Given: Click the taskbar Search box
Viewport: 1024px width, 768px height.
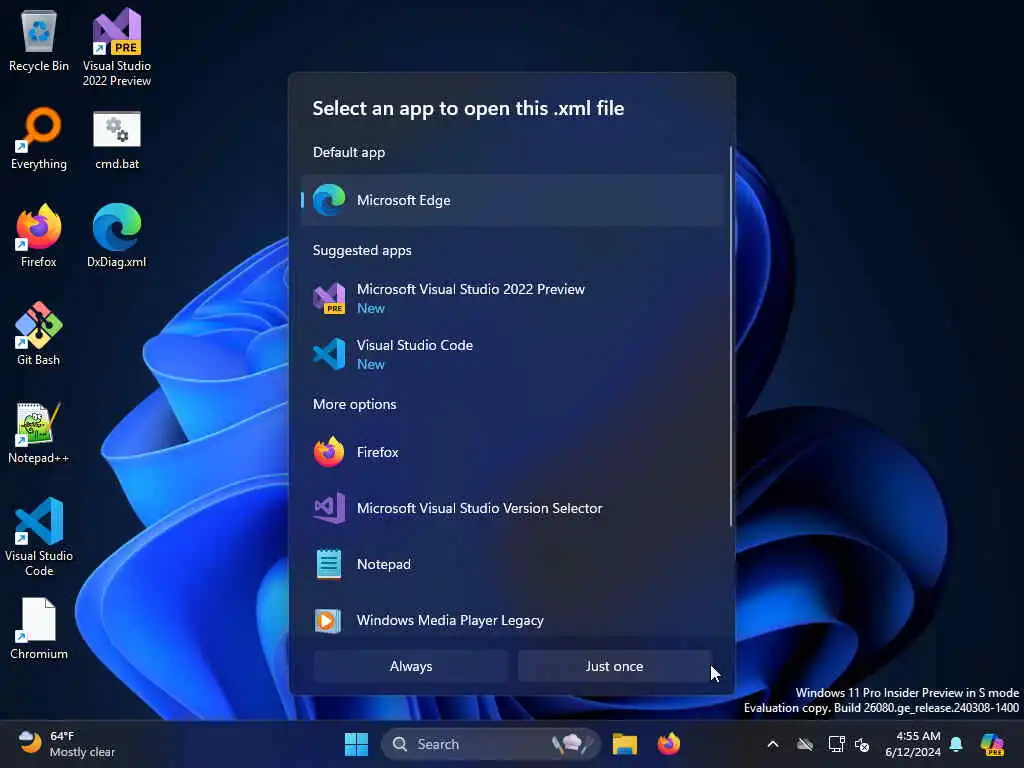Looking at the screenshot, I should point(490,744).
